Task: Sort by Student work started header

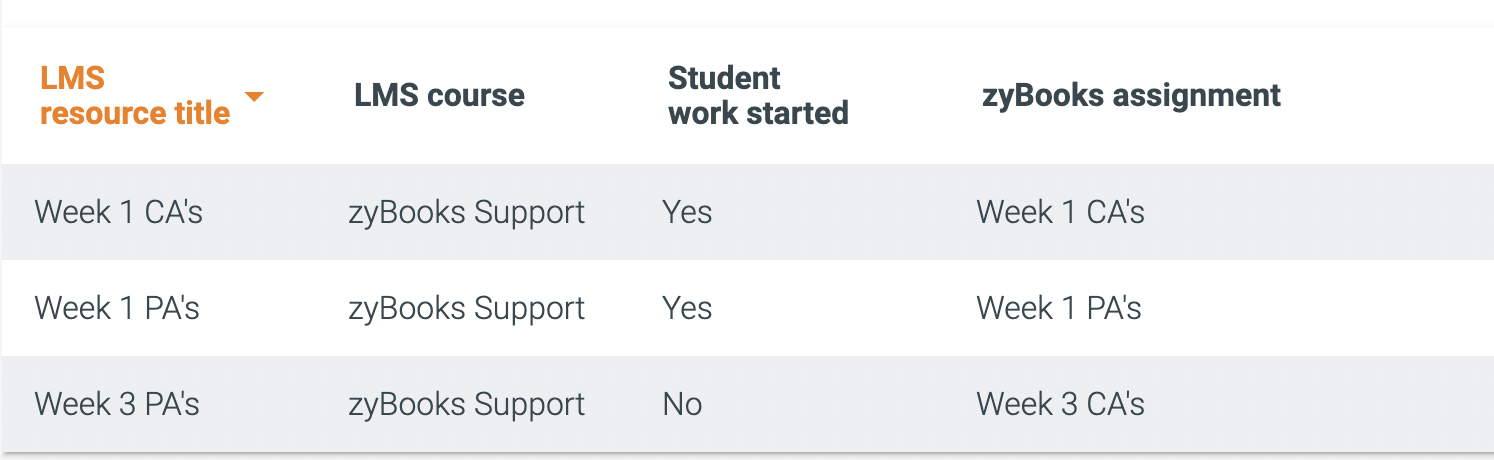Action: (x=758, y=96)
